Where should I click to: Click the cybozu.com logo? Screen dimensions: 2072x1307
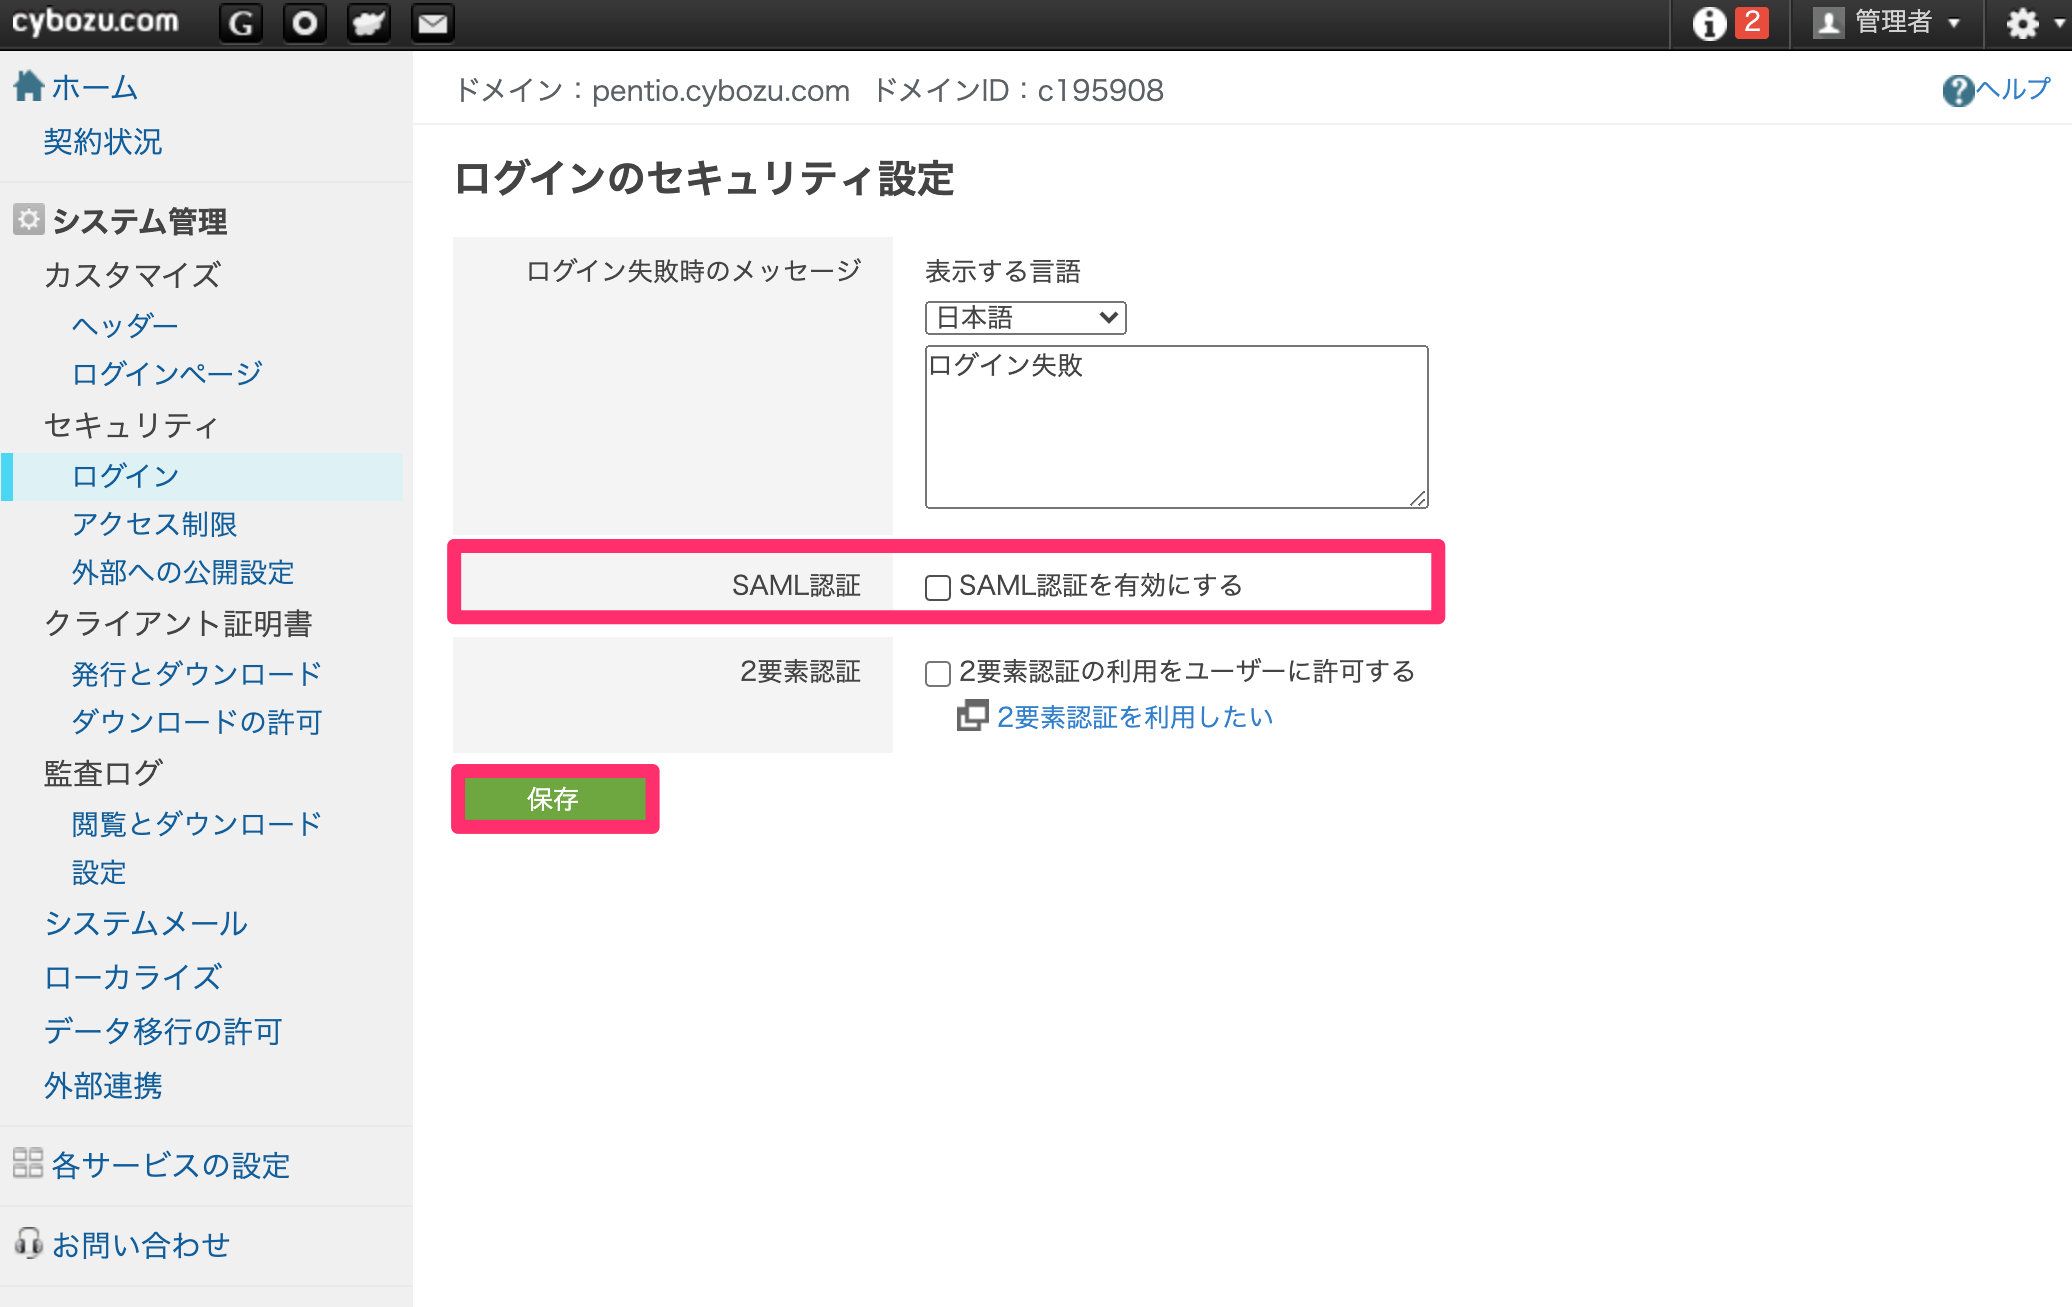[95, 21]
